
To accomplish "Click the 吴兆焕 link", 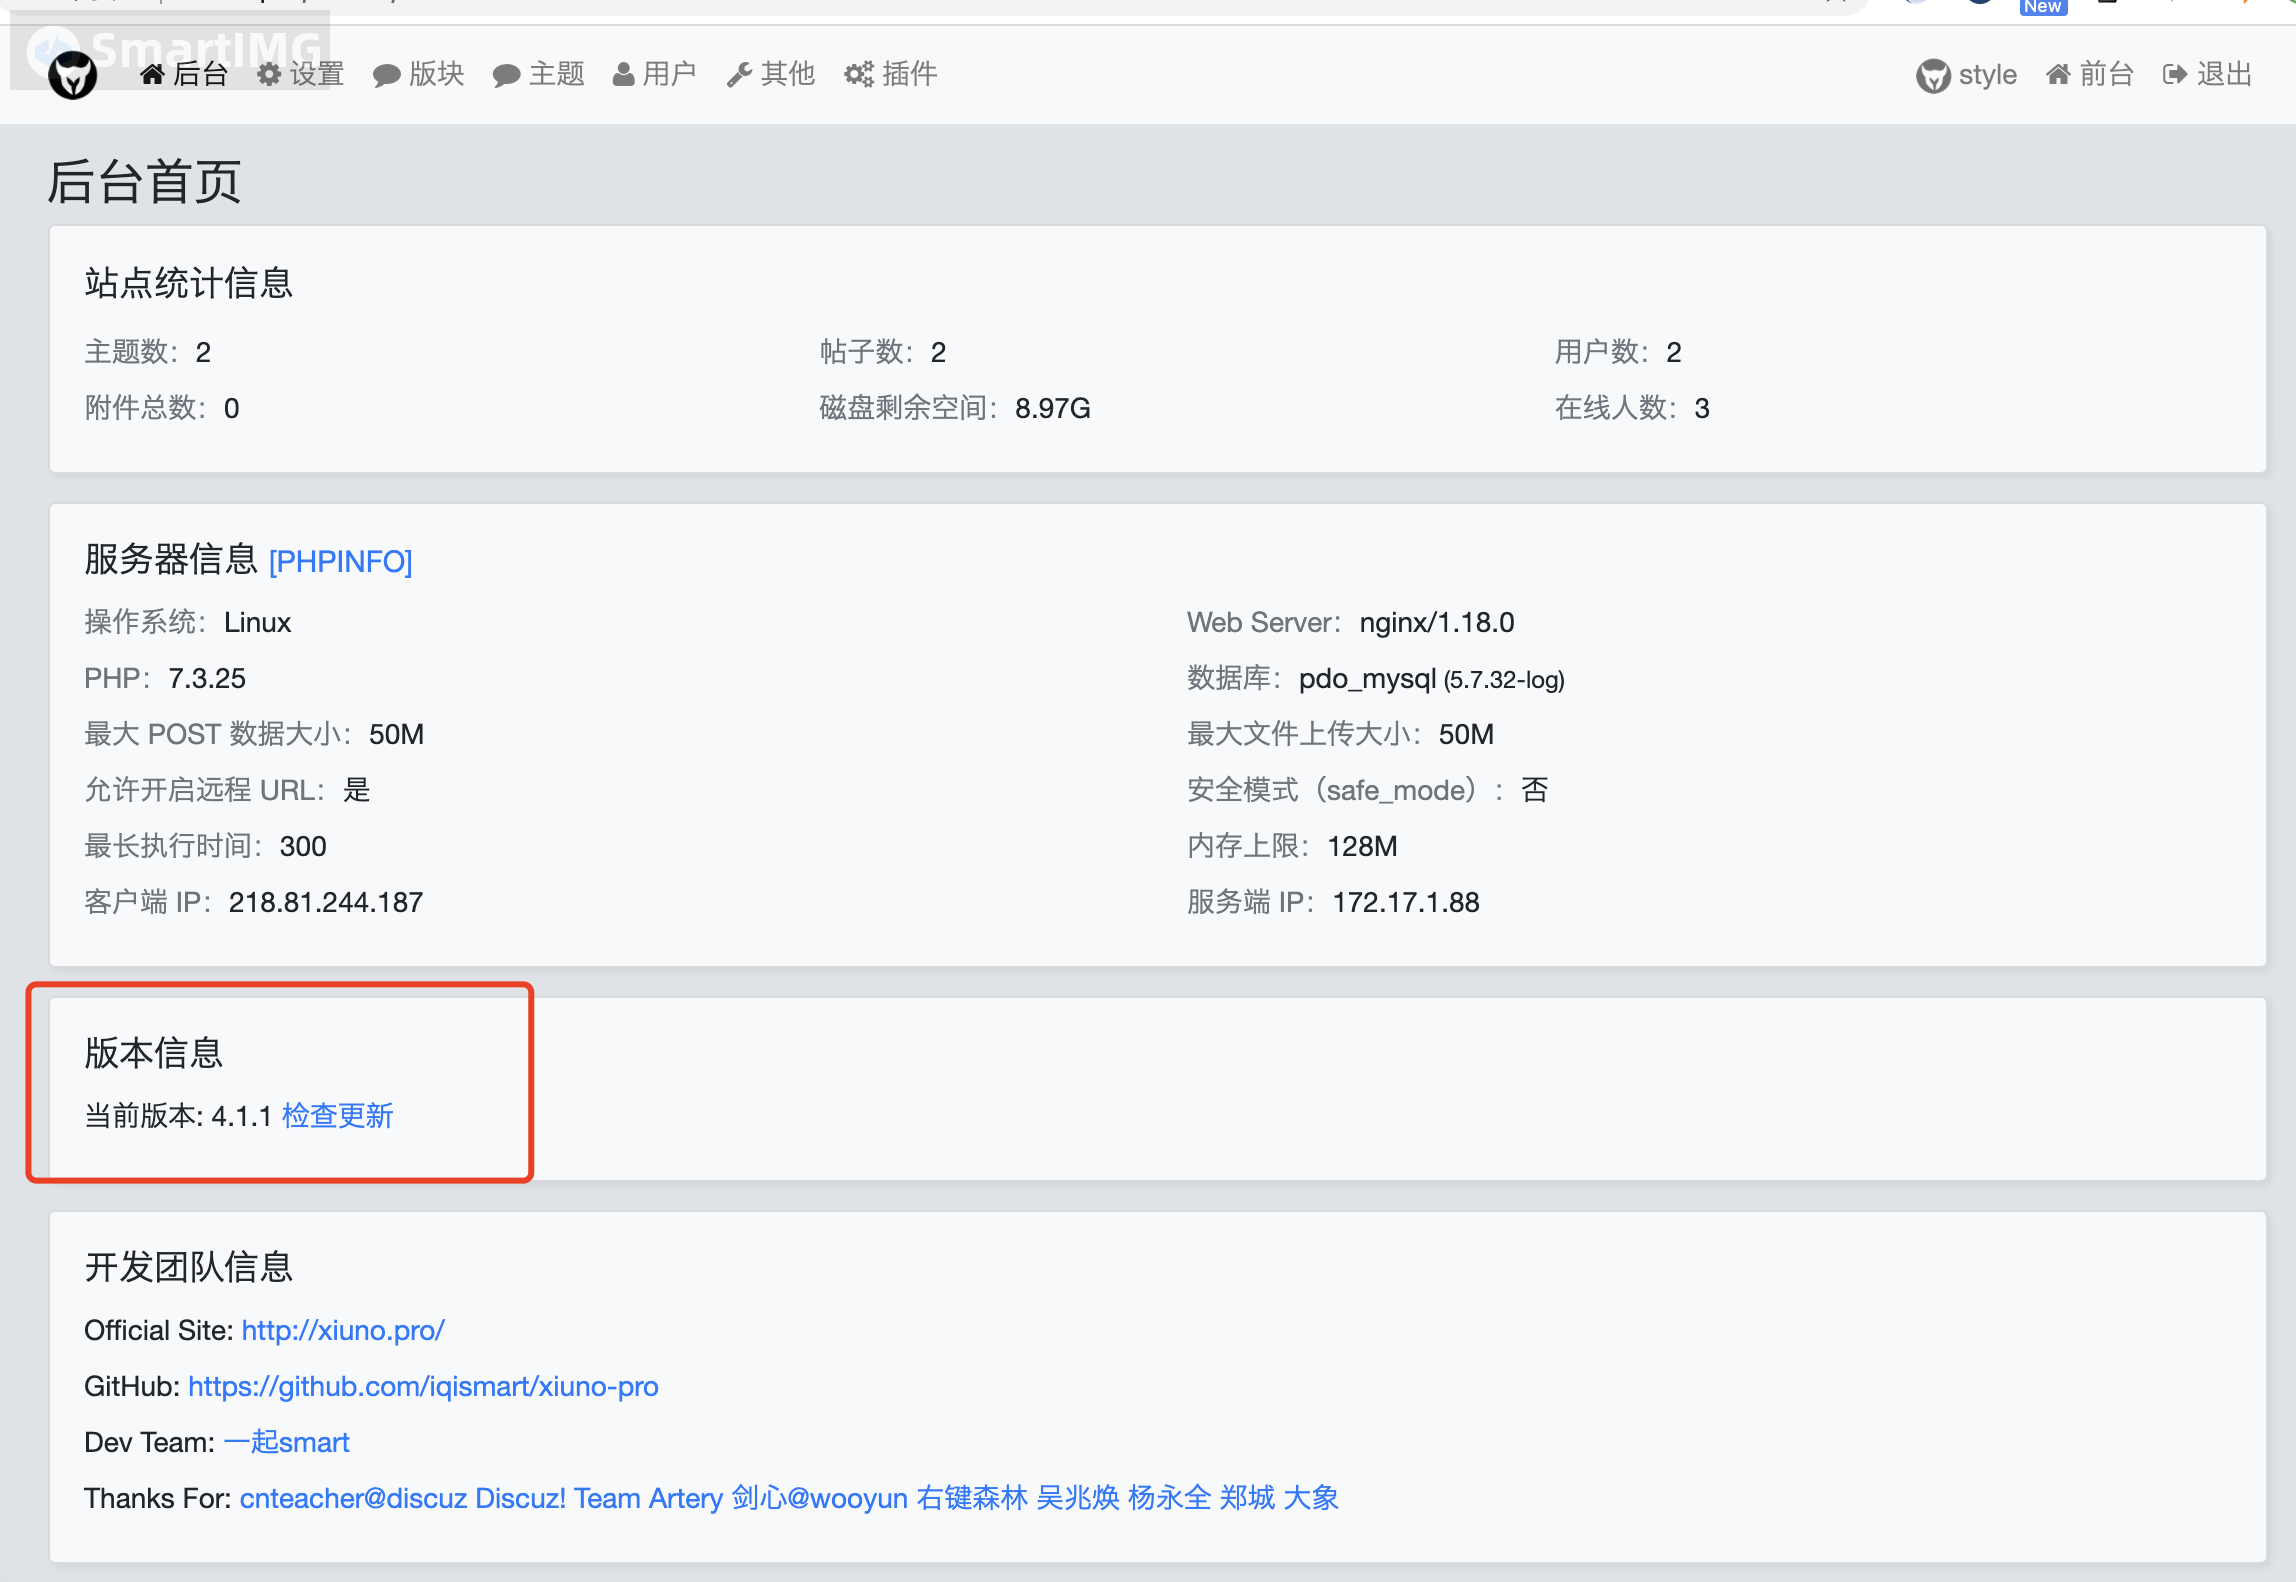I will pos(1078,1498).
